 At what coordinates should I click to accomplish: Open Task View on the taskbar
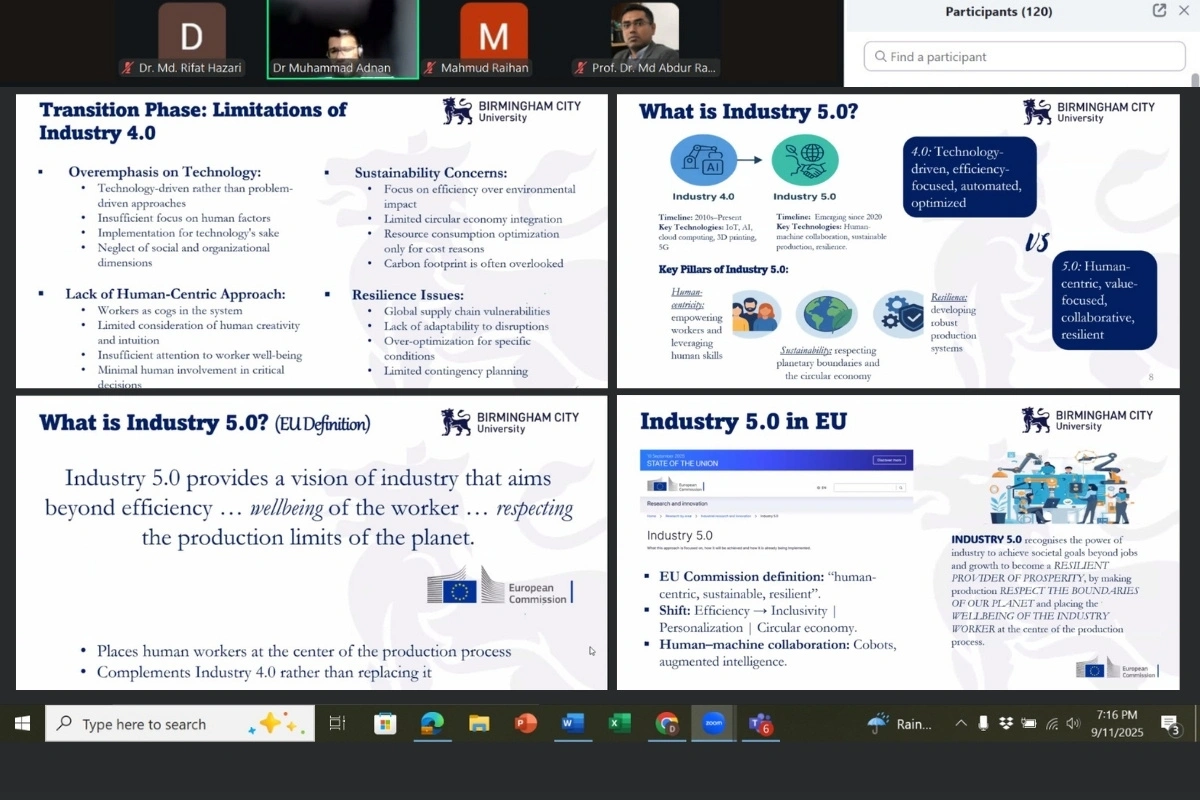click(337, 723)
